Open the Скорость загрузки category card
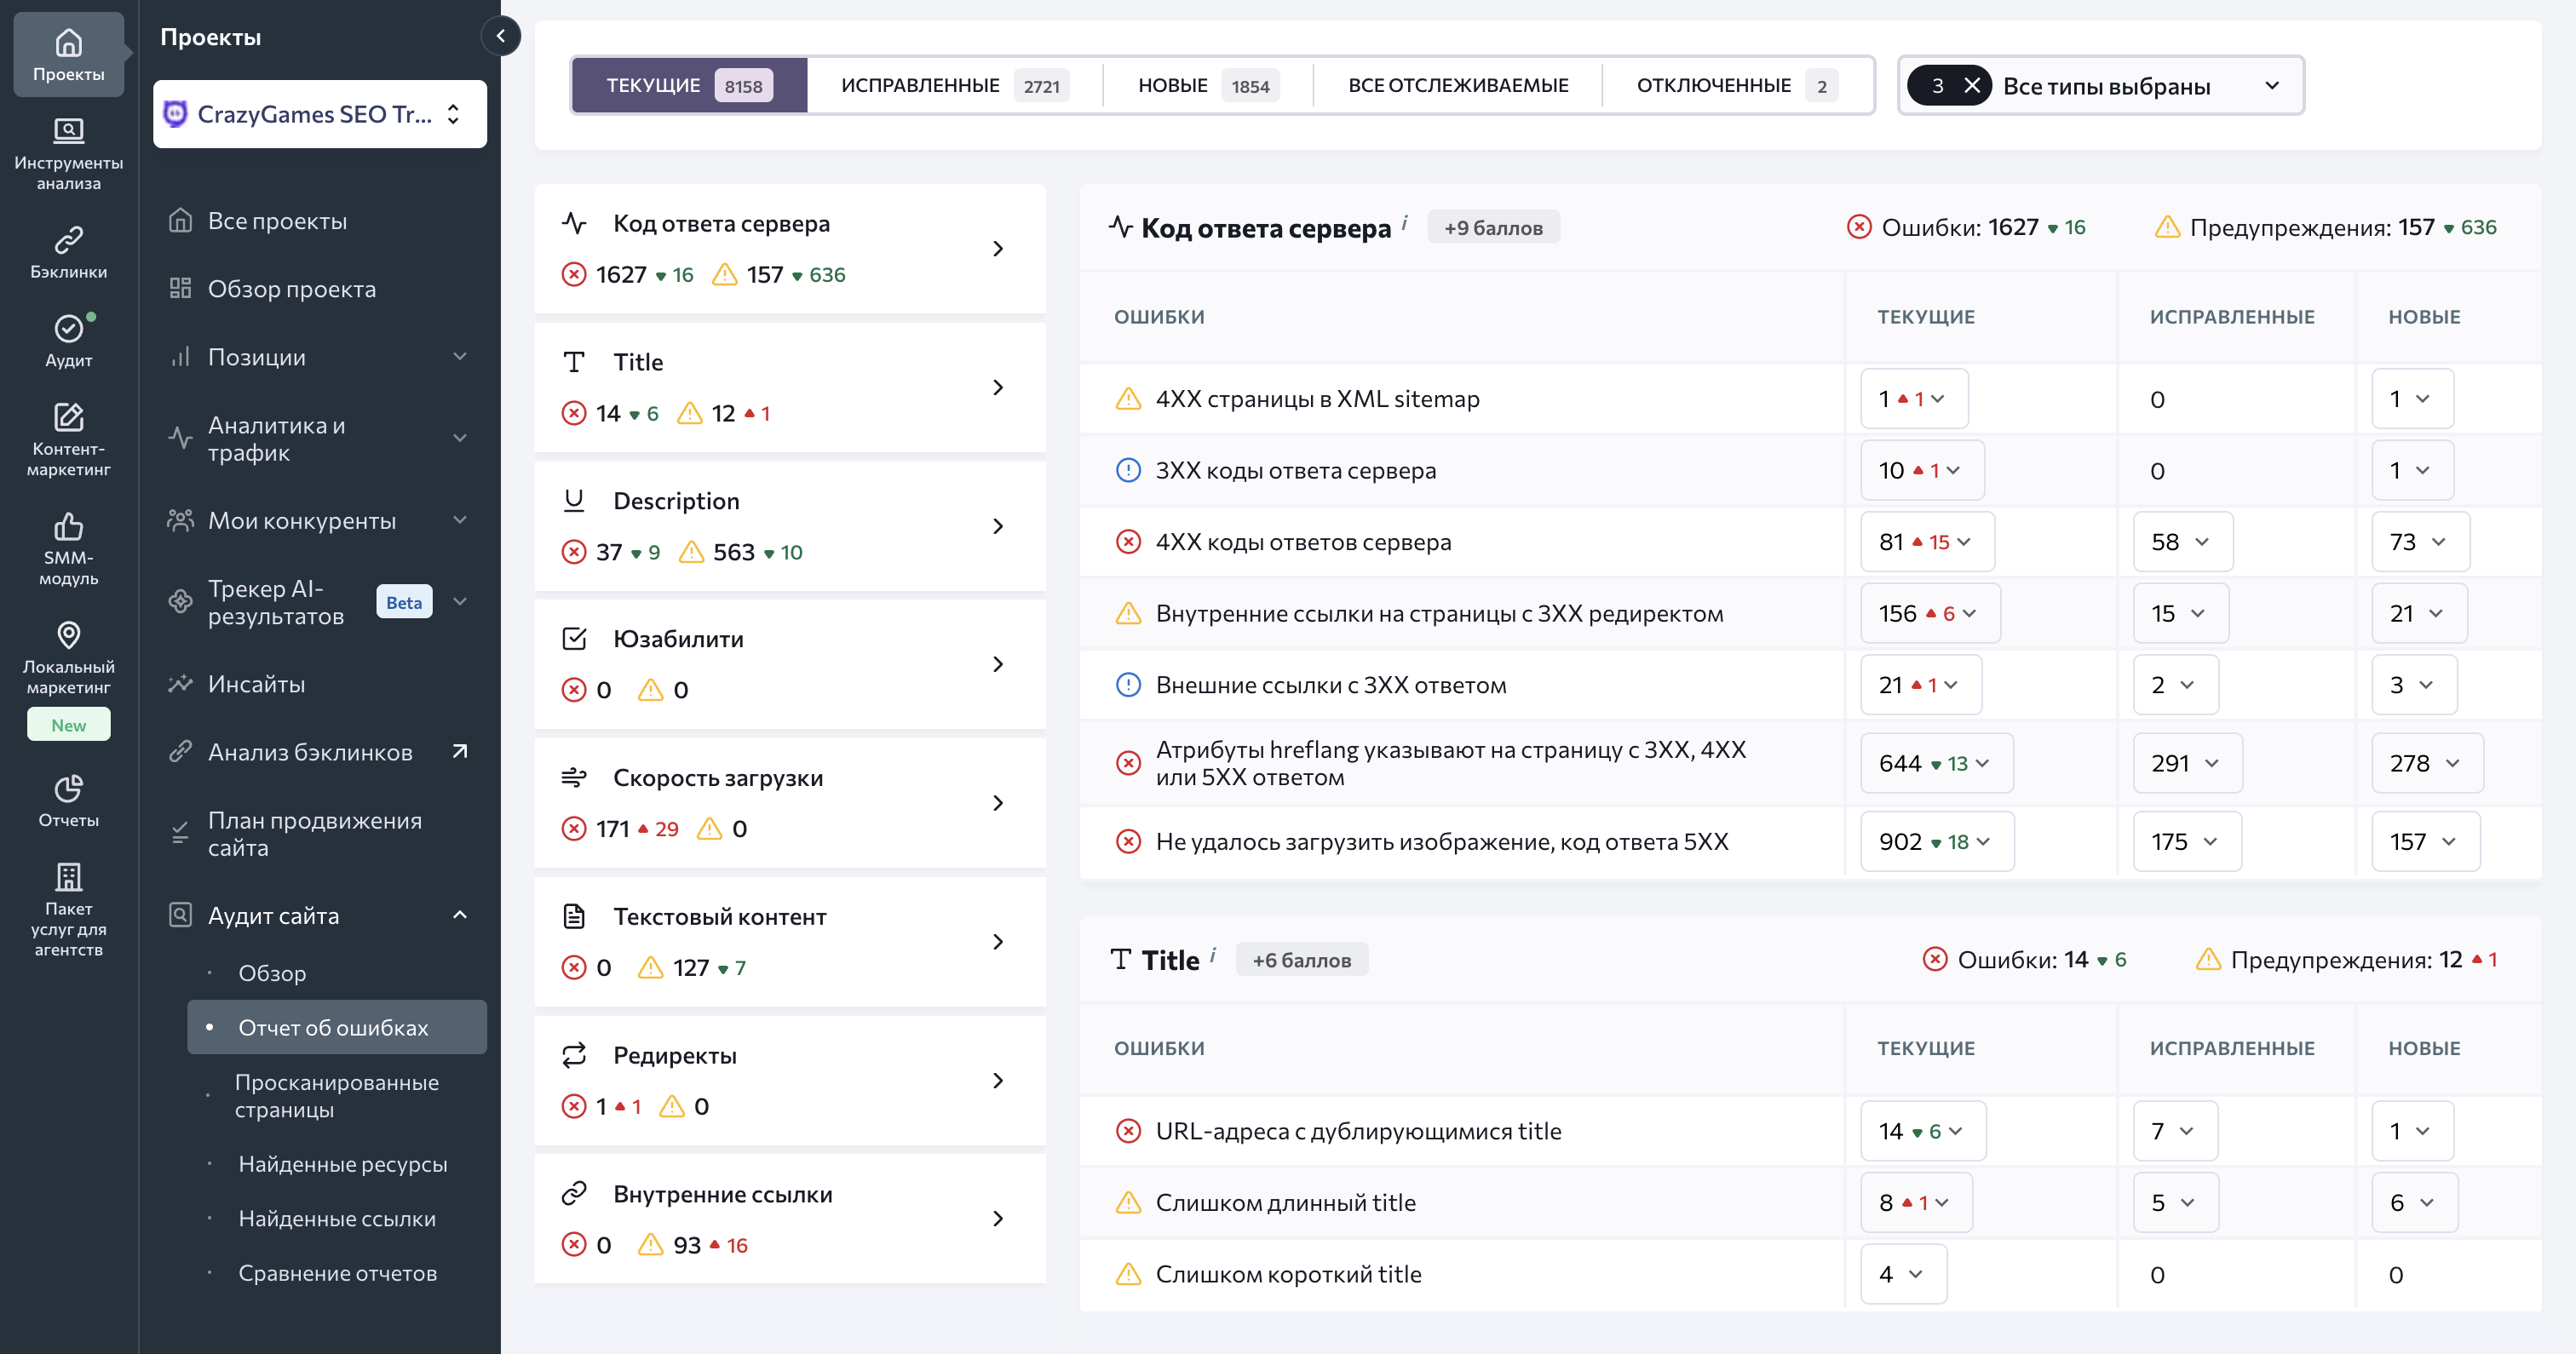This screenshot has height=1354, width=2576. click(790, 803)
